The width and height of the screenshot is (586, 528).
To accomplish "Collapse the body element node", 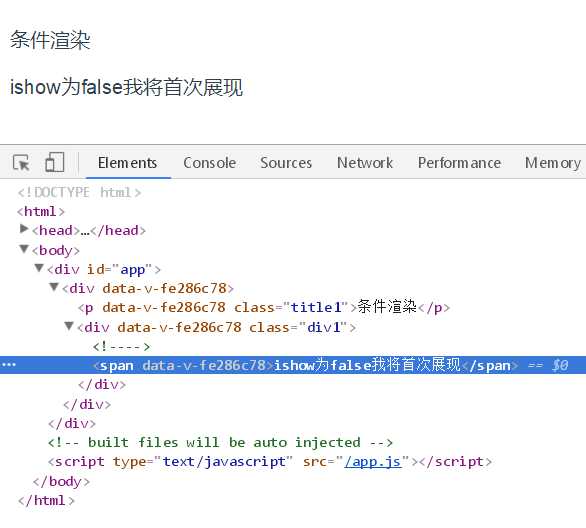I will pyautogui.click(x=24, y=248).
